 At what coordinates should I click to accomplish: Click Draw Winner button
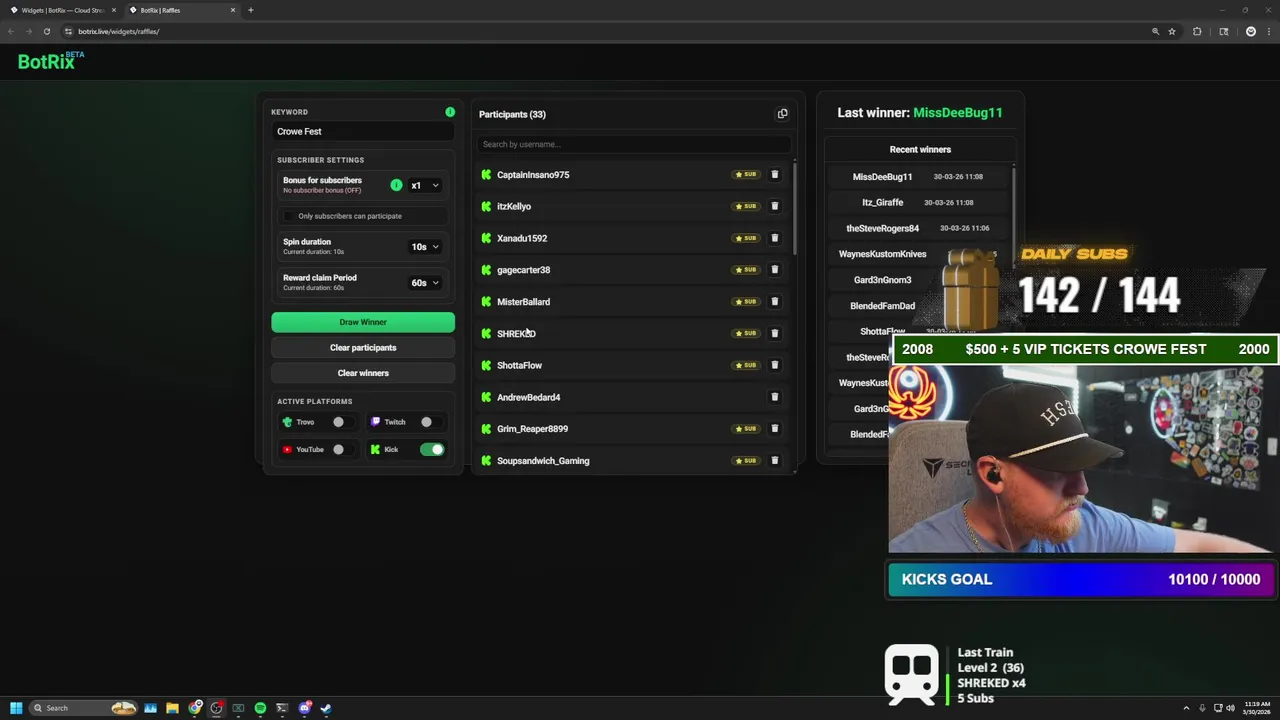click(x=363, y=322)
